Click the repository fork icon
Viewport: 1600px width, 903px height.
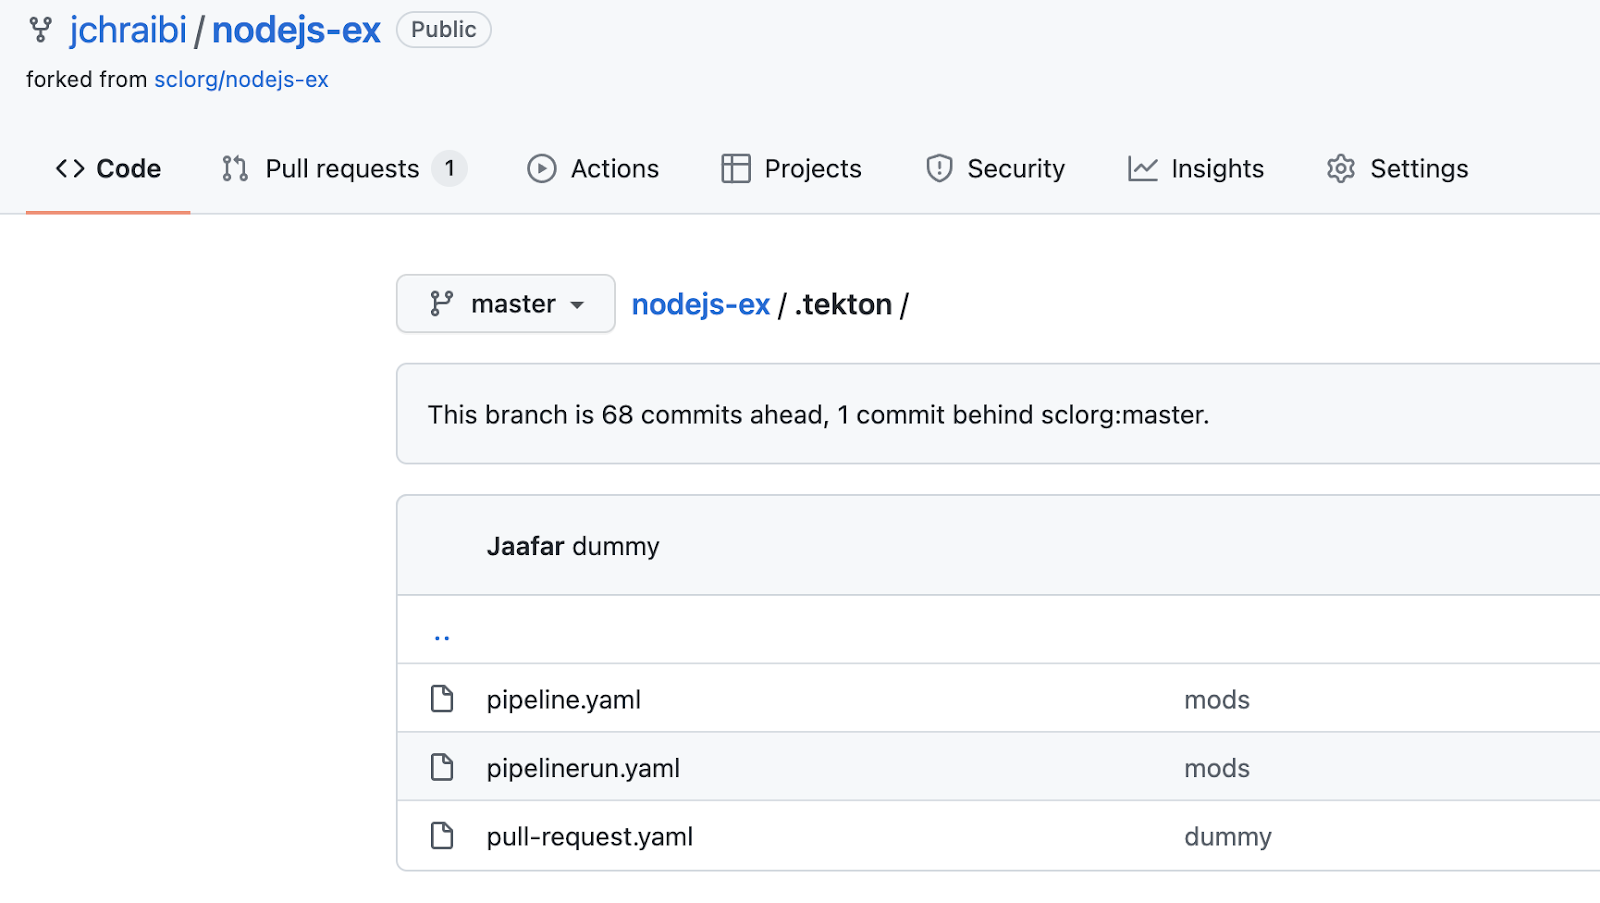(x=40, y=30)
